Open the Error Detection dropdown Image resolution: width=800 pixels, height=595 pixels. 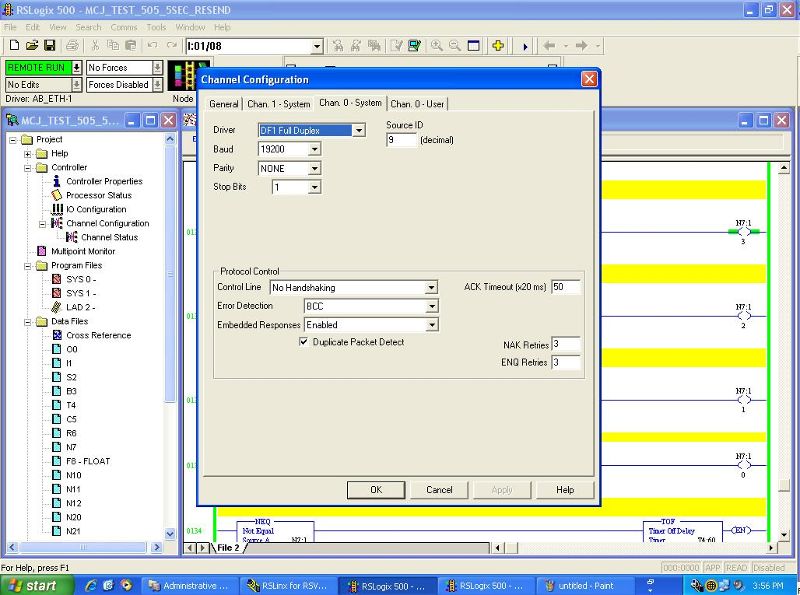(432, 306)
